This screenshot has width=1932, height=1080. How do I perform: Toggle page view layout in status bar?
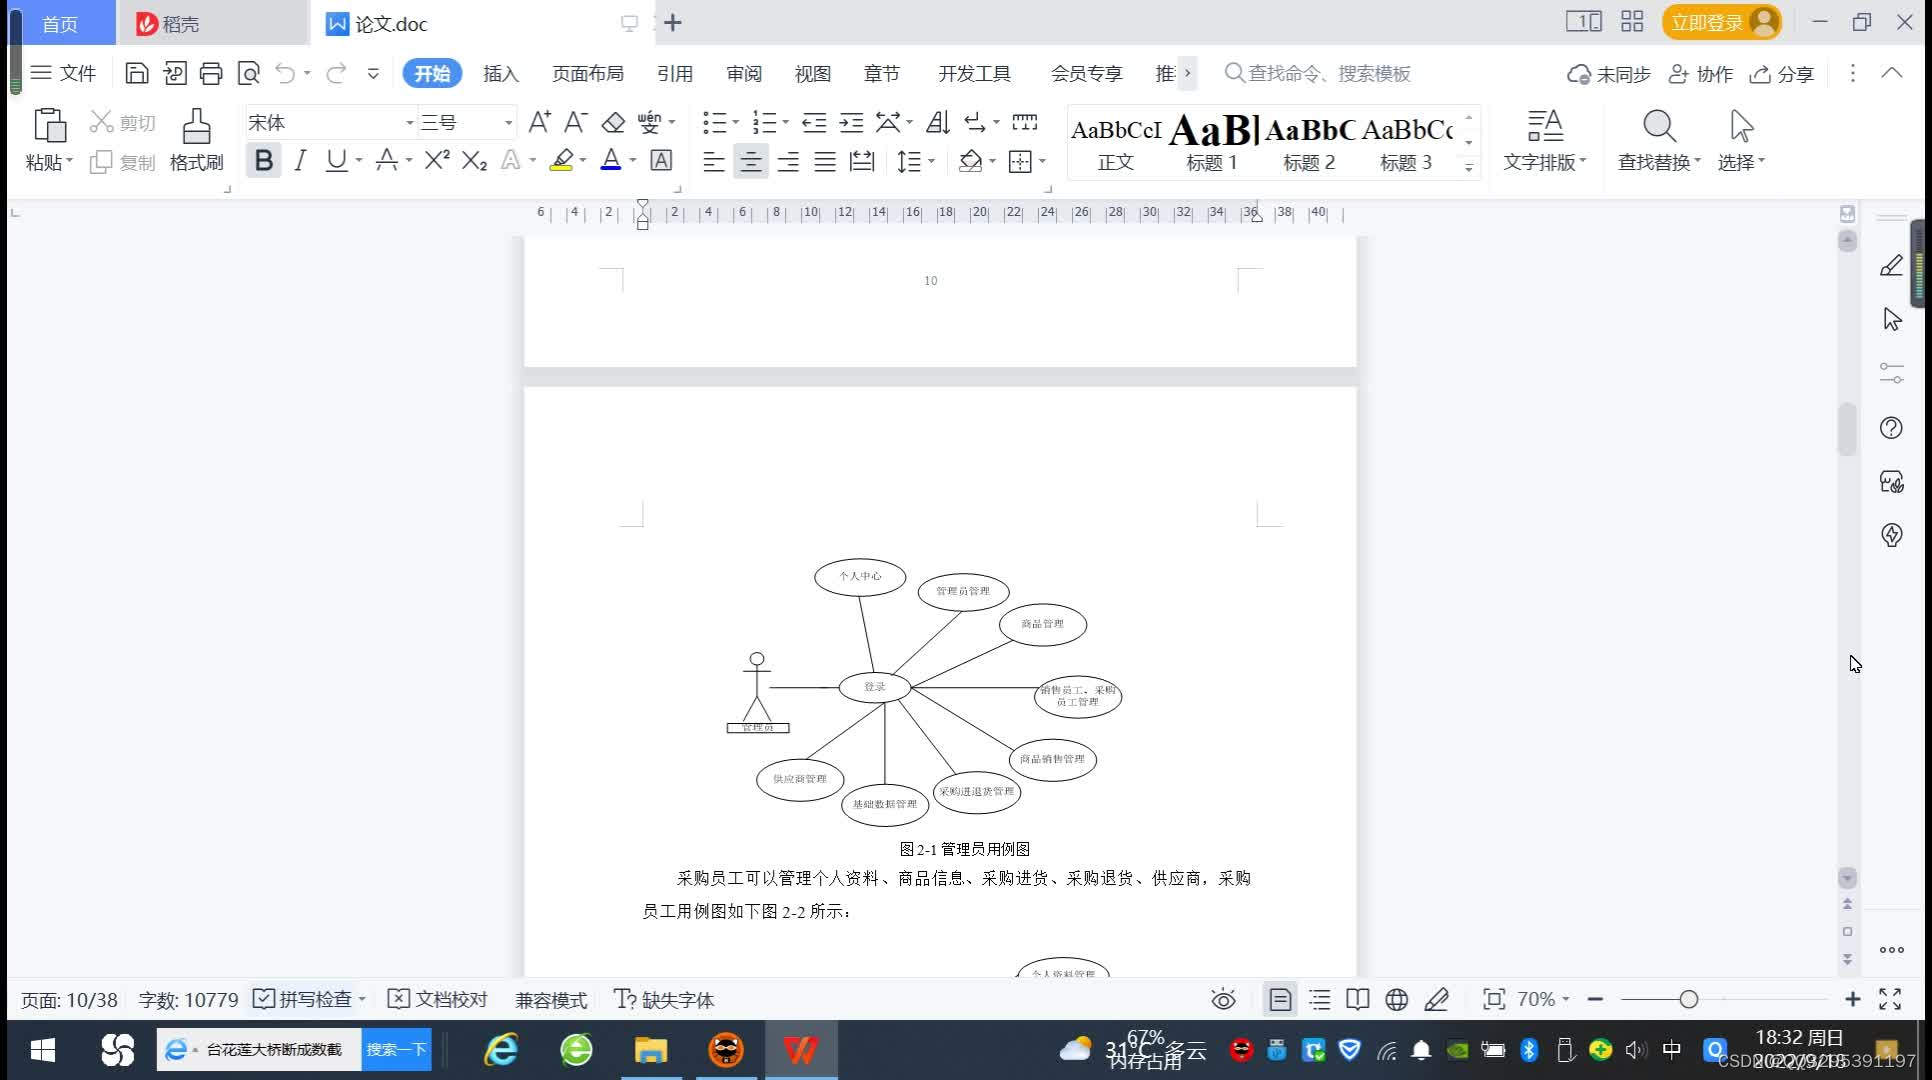[1280, 999]
